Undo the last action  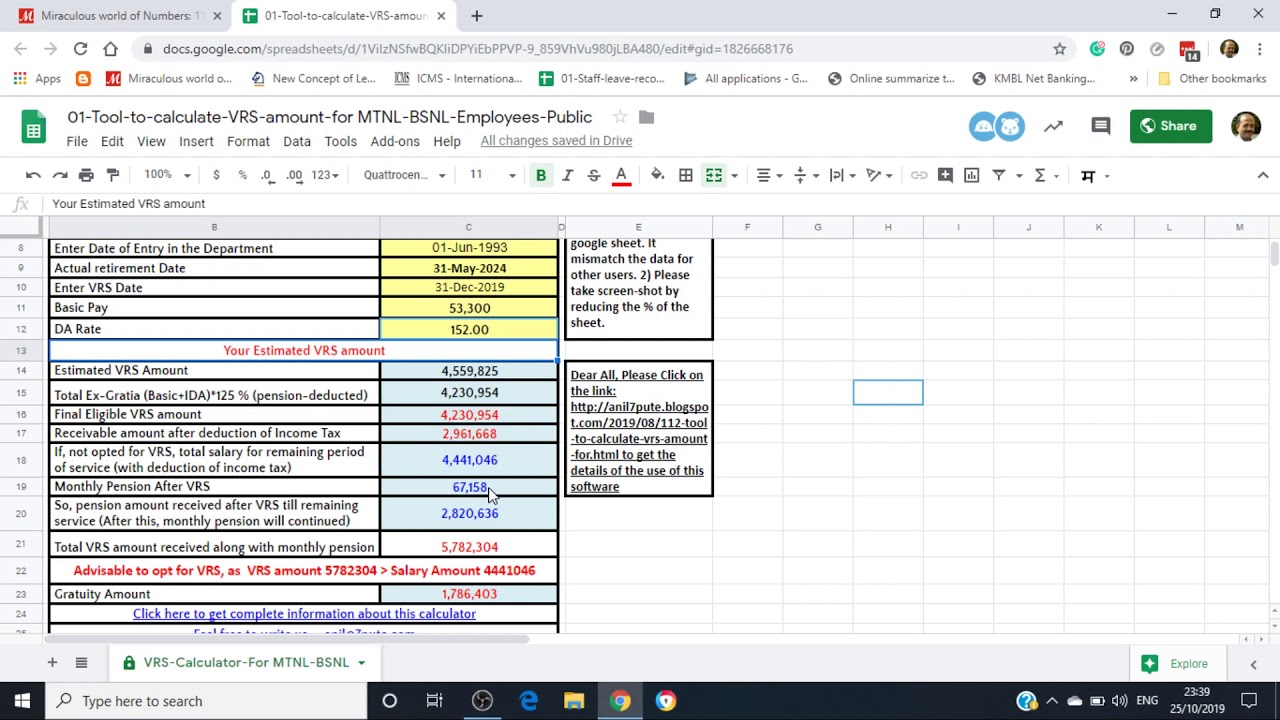pos(33,175)
